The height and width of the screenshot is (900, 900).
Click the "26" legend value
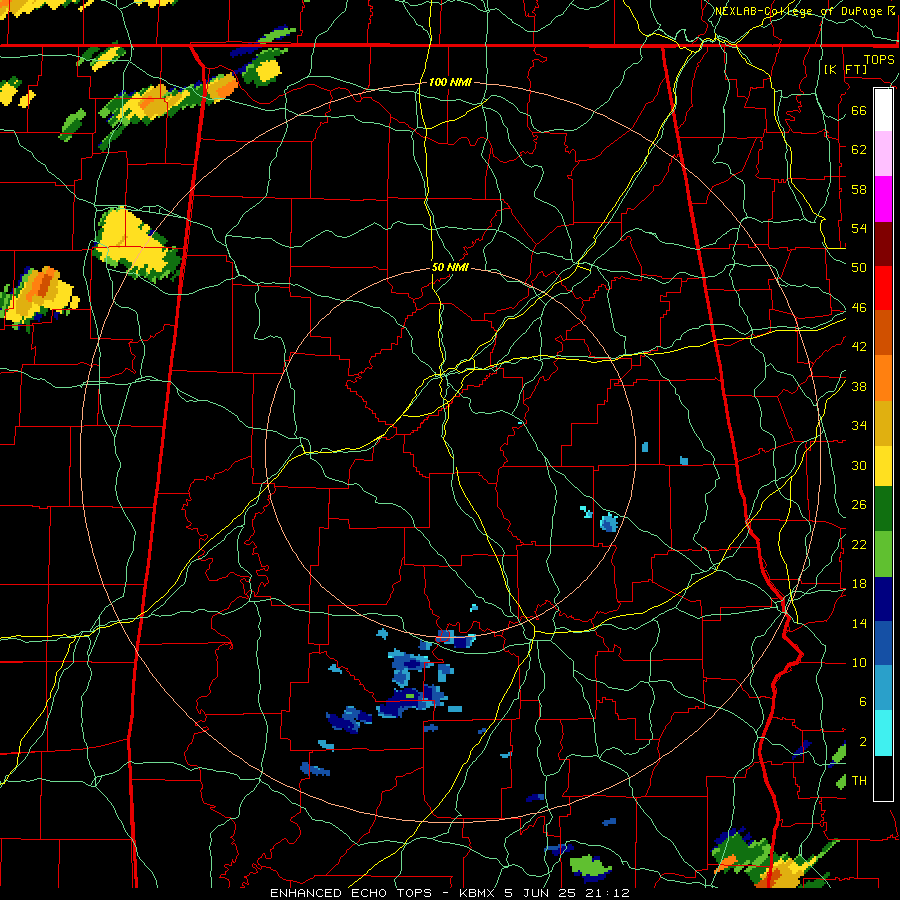pos(859,505)
